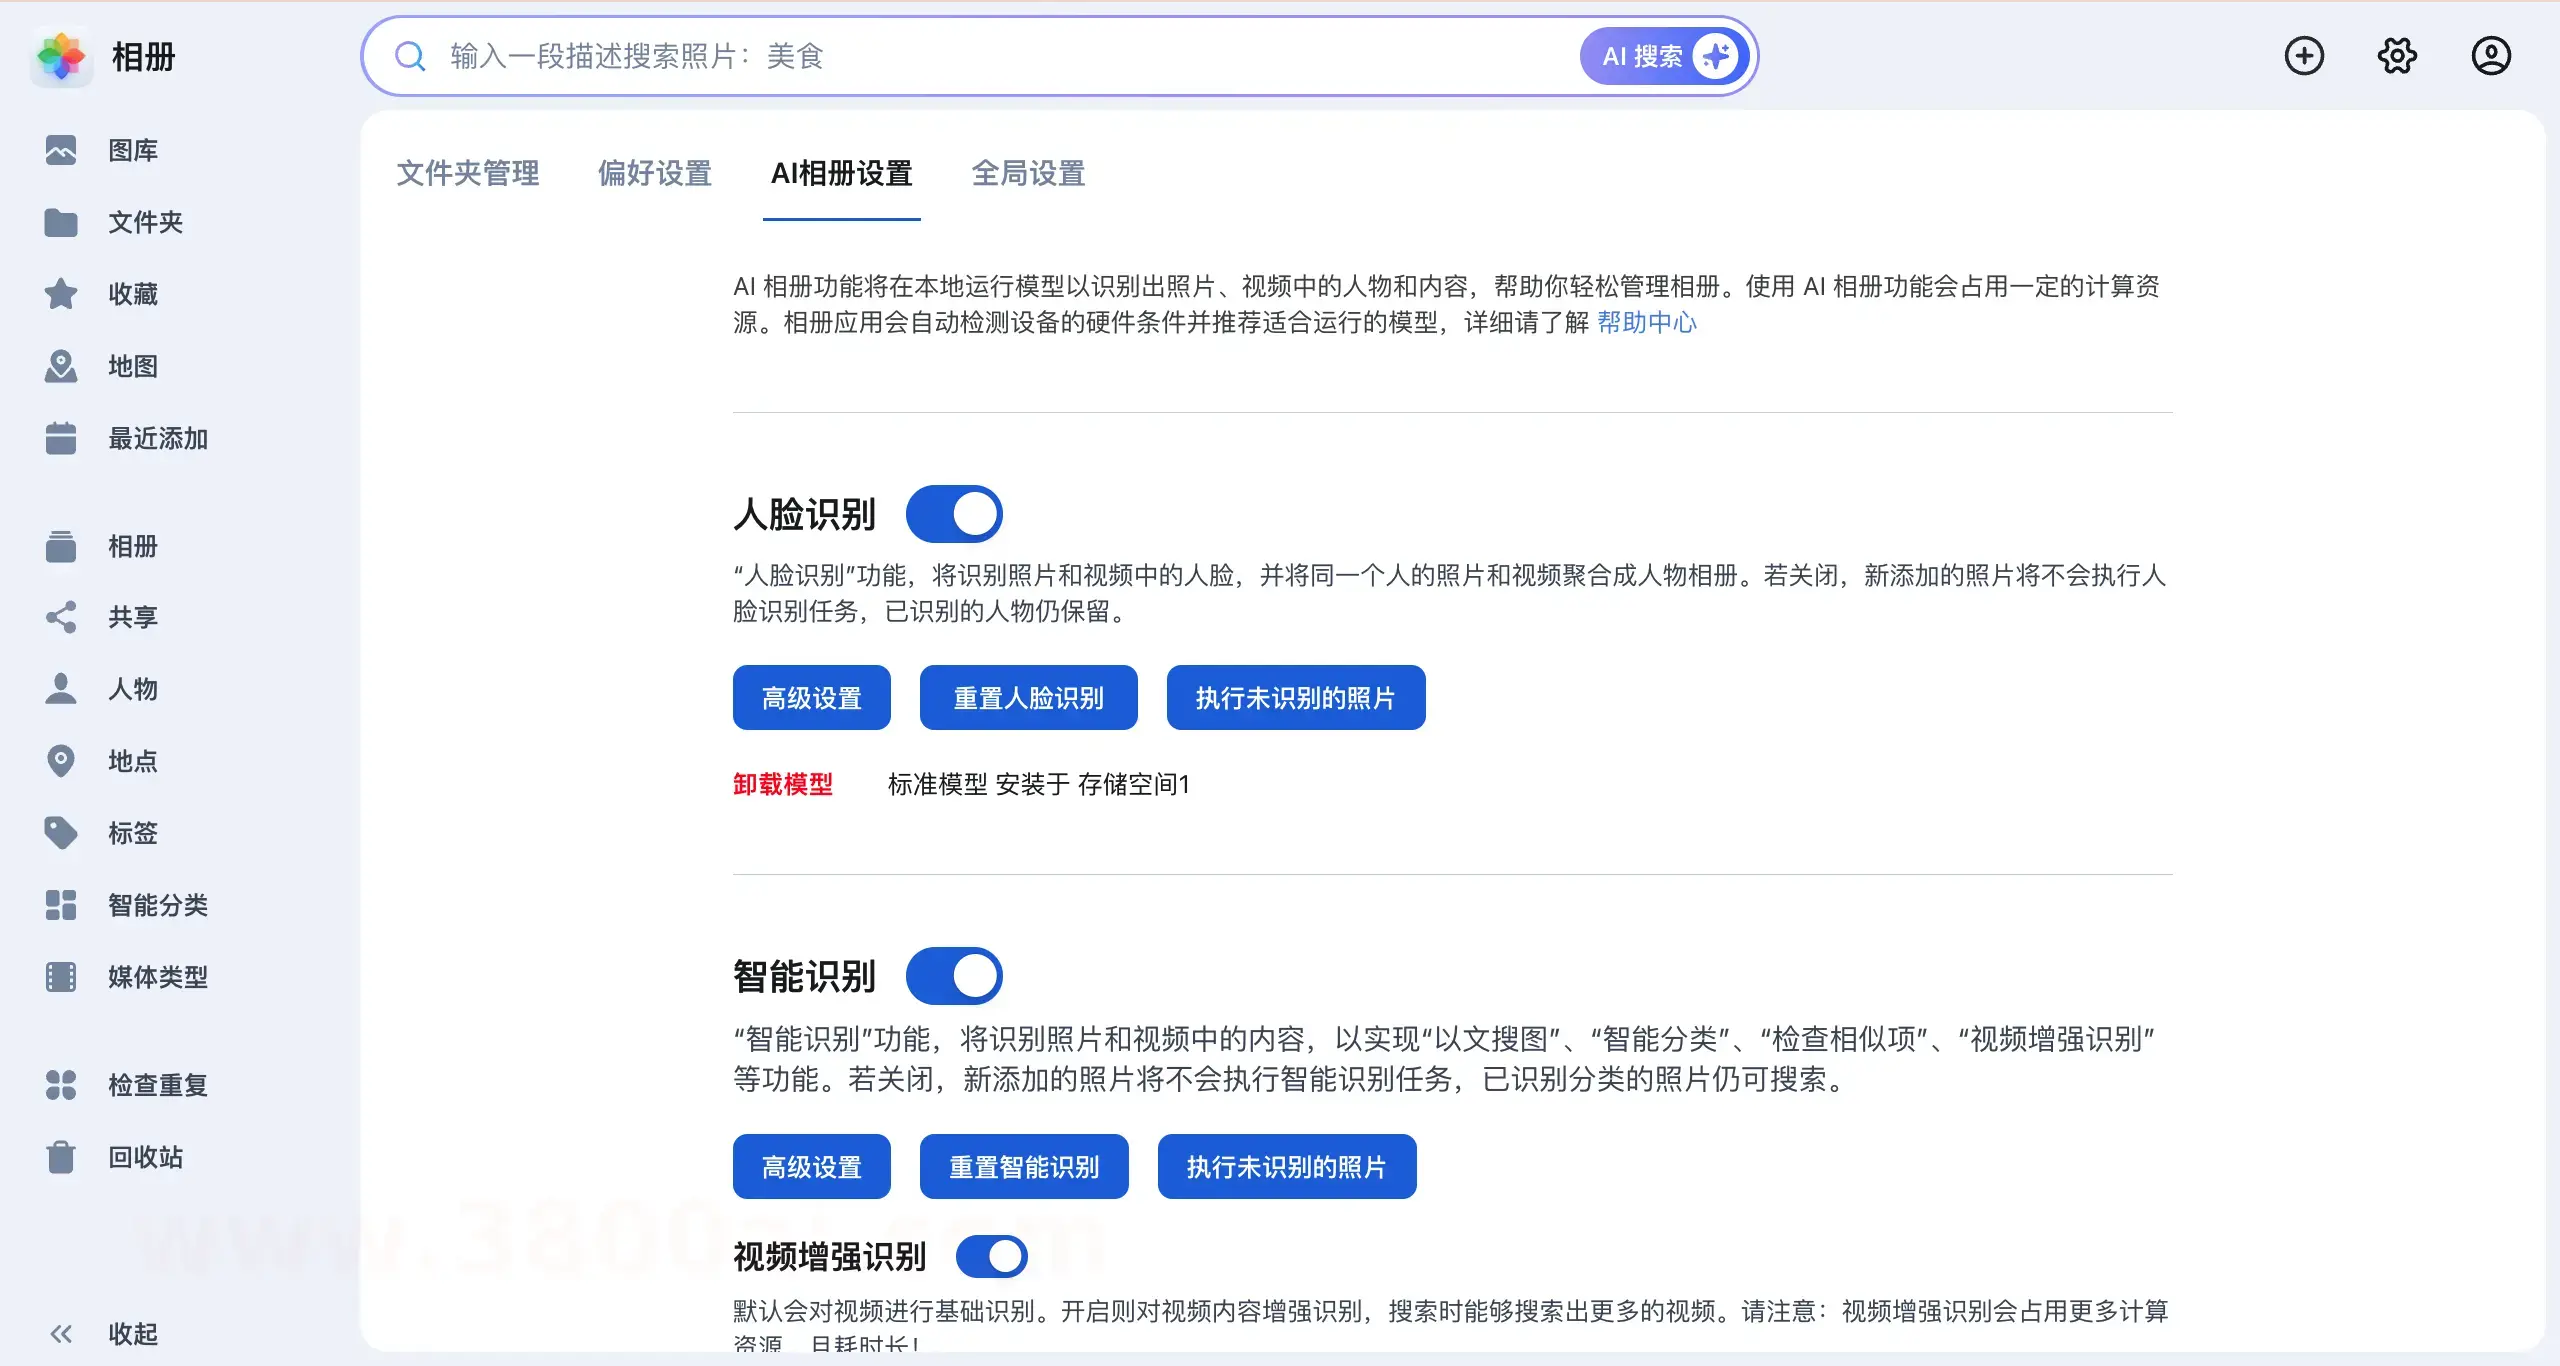The image size is (2560, 1366).
Task: Collapse the sidebar with 收起 chevrons
Action: click(61, 1334)
